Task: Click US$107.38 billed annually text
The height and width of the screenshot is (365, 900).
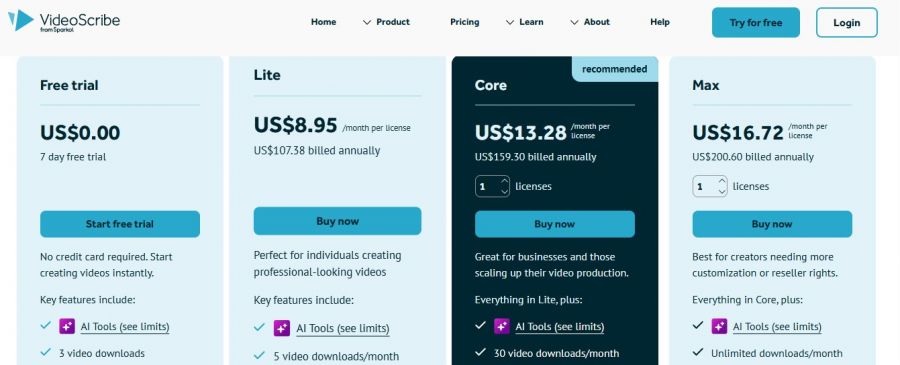Action: coord(317,150)
